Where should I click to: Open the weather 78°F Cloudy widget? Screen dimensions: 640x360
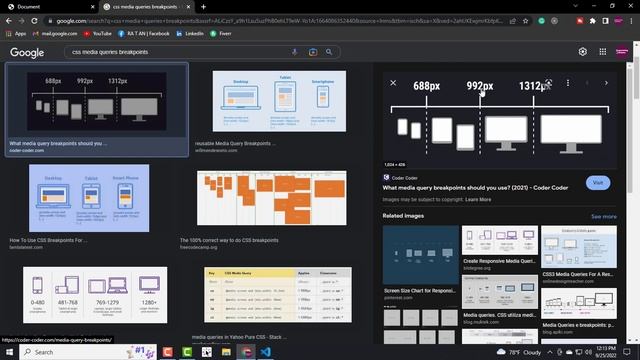[518, 352]
